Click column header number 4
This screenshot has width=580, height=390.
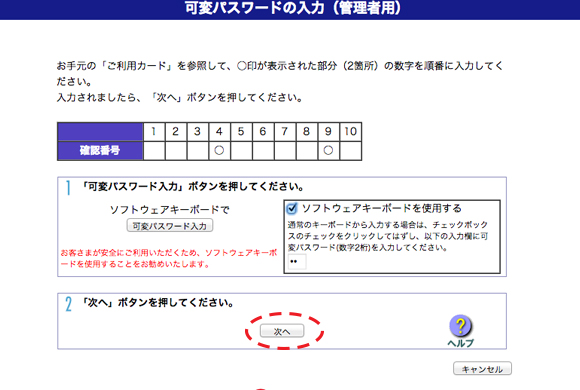(219, 131)
